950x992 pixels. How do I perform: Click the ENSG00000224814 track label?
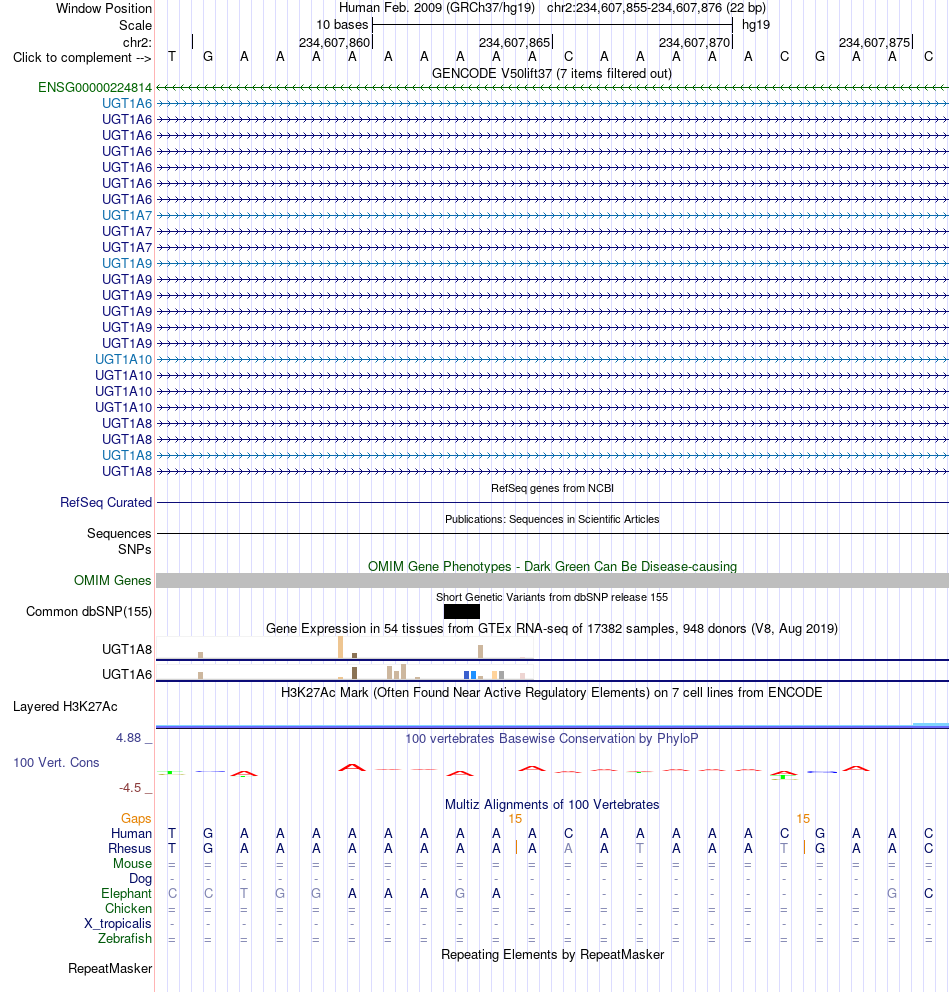(x=95, y=87)
